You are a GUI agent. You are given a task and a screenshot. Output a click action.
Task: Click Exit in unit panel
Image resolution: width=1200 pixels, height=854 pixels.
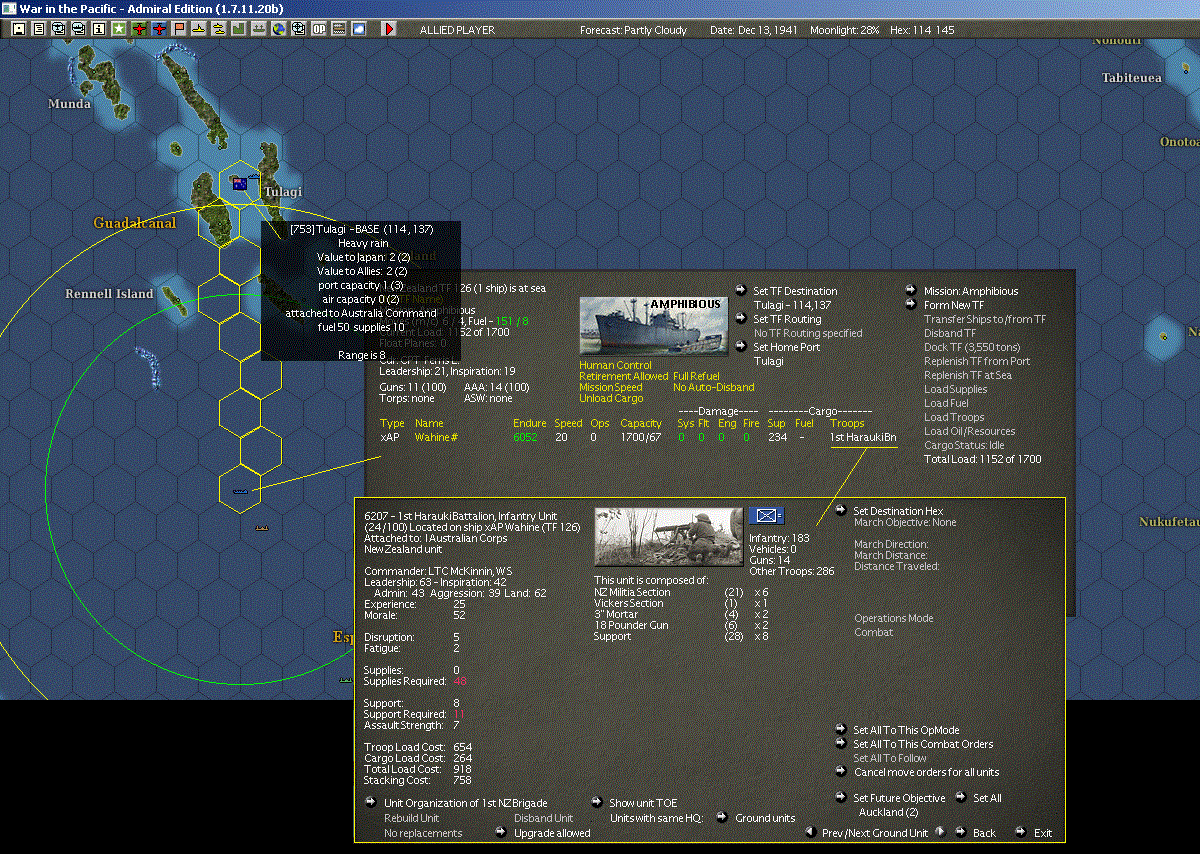click(x=1043, y=832)
